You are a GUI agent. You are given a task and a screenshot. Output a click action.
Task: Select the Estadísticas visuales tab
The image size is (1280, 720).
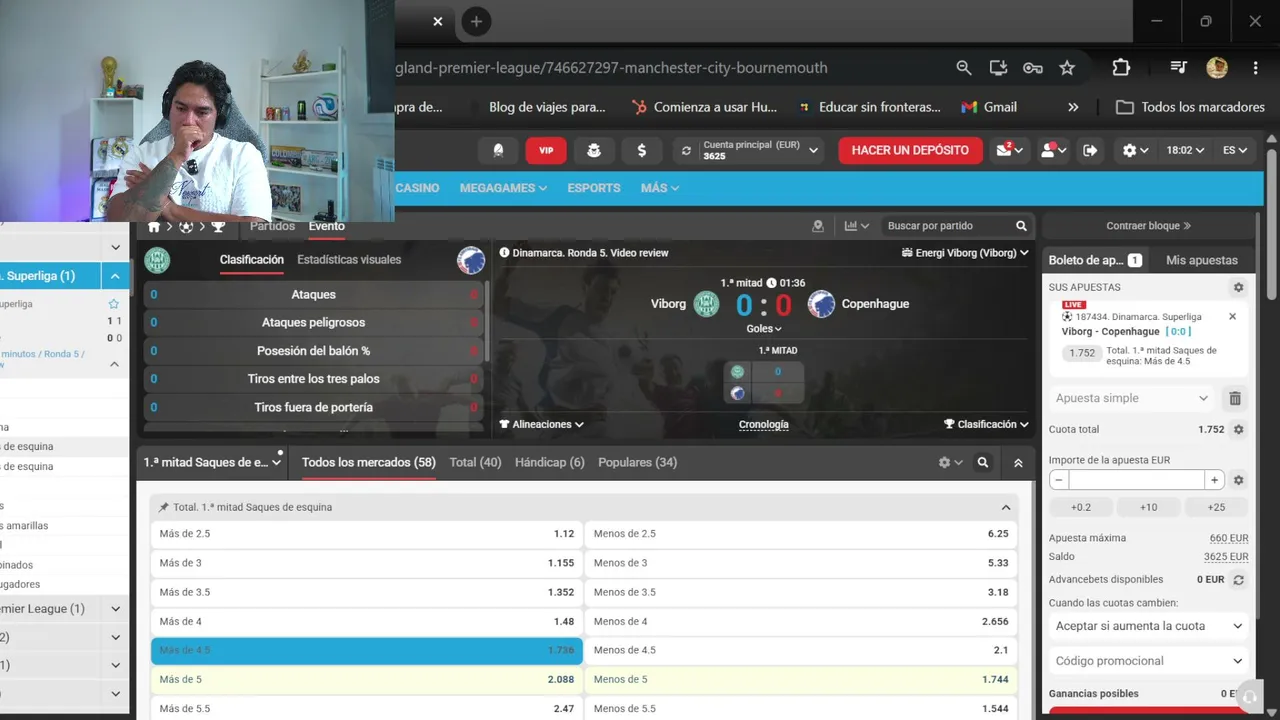pyautogui.click(x=349, y=260)
